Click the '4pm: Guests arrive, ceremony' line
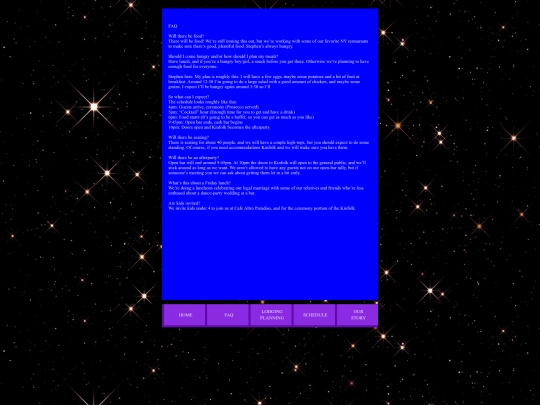540x405 pixels. pyautogui.click(x=214, y=107)
